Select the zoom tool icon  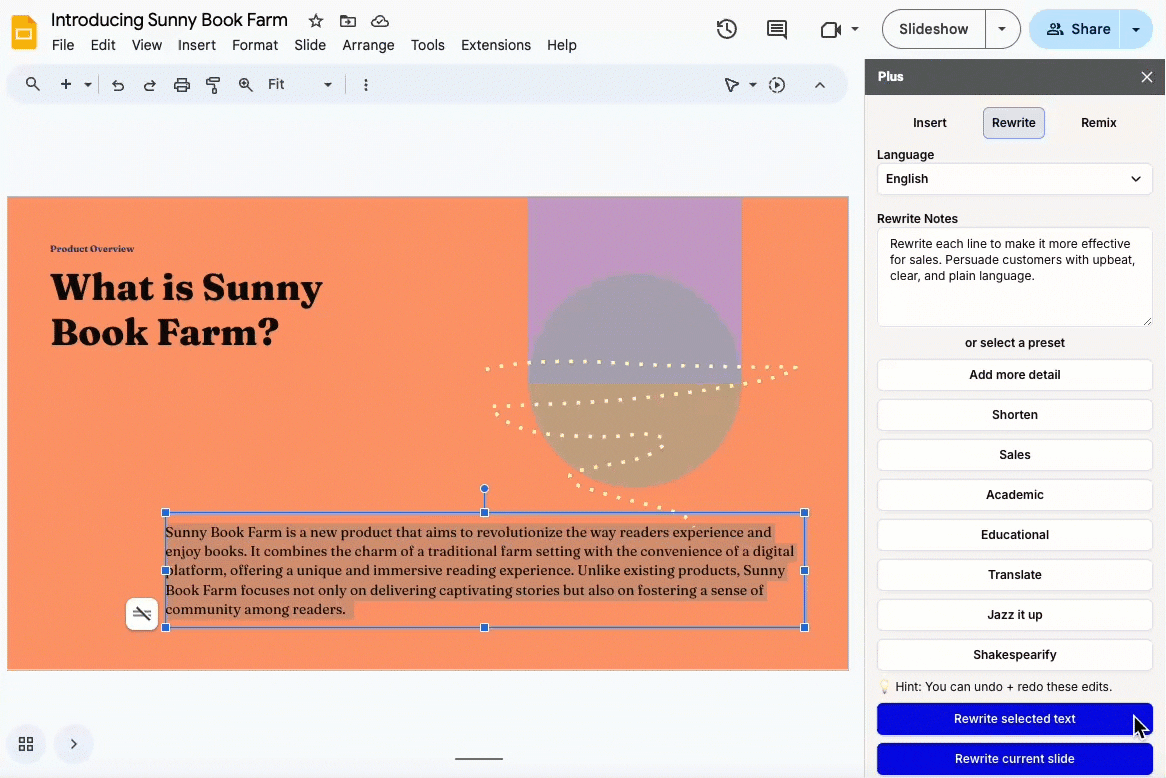(245, 85)
